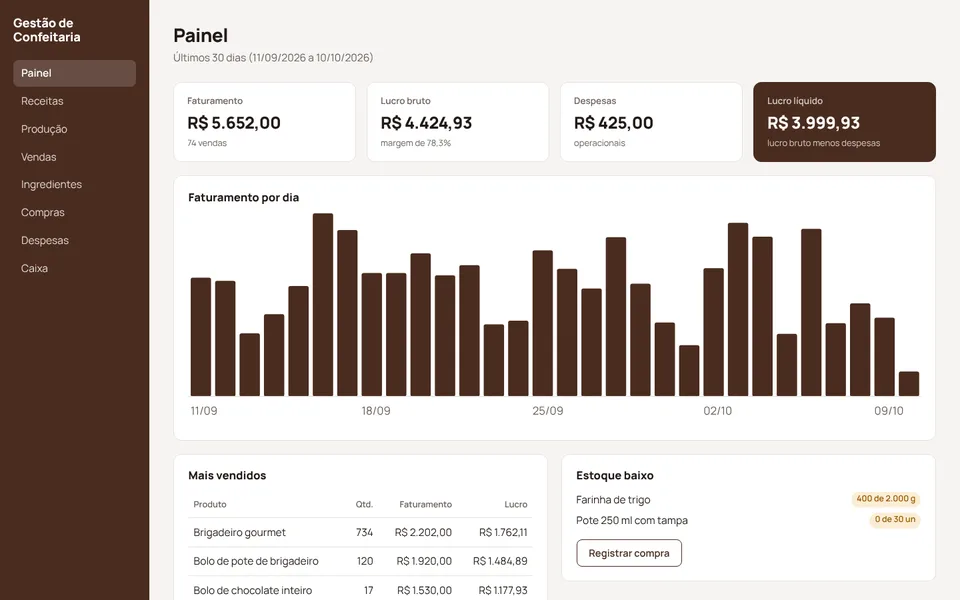
Task: Click the R$ 2.202,00 revenue cell
Action: click(423, 533)
